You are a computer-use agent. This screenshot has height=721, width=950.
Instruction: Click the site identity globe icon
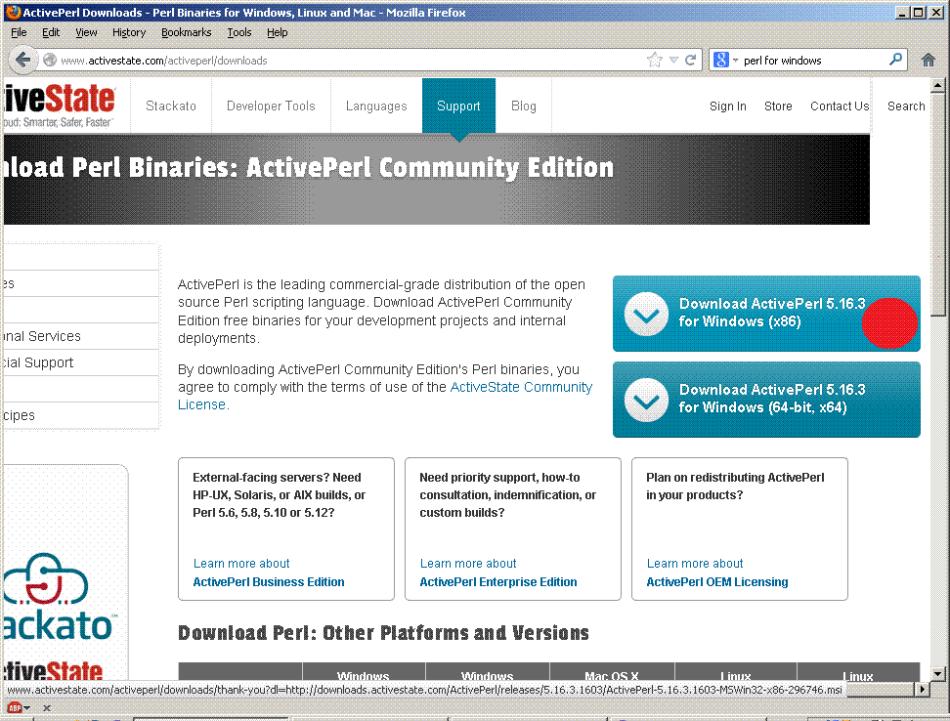[50, 60]
